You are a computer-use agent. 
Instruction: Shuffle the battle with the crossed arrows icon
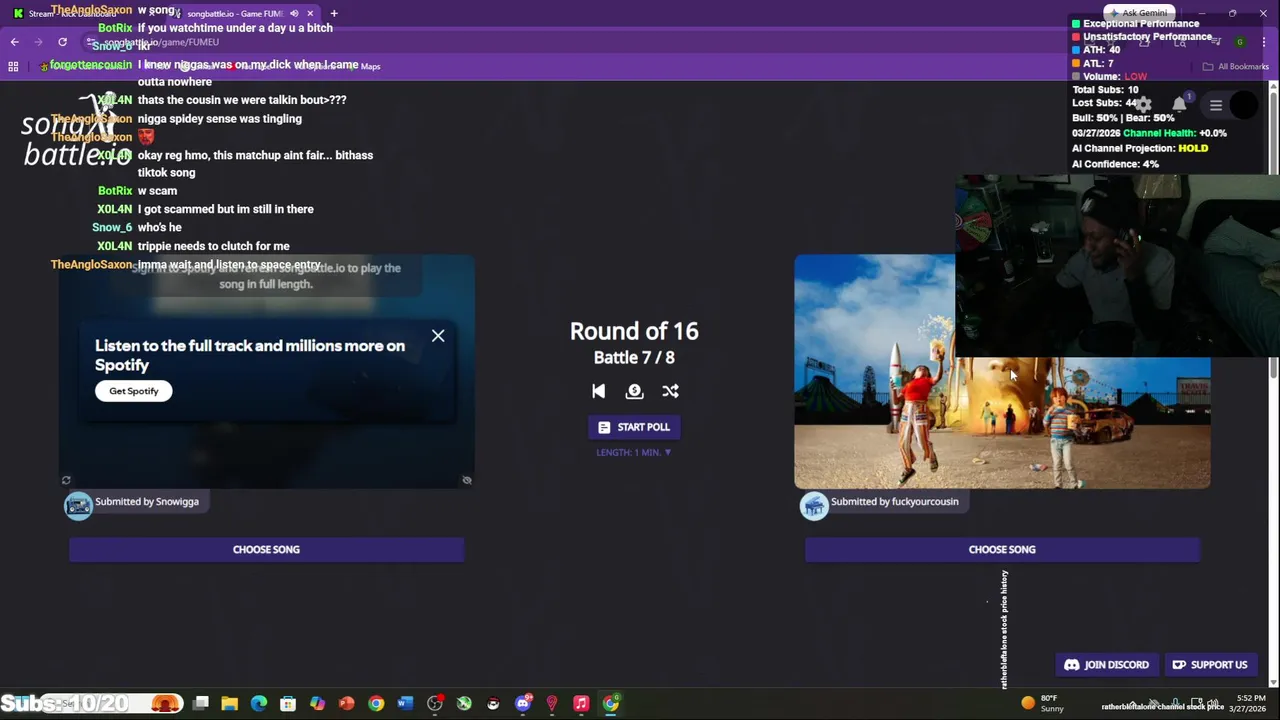[x=670, y=391]
